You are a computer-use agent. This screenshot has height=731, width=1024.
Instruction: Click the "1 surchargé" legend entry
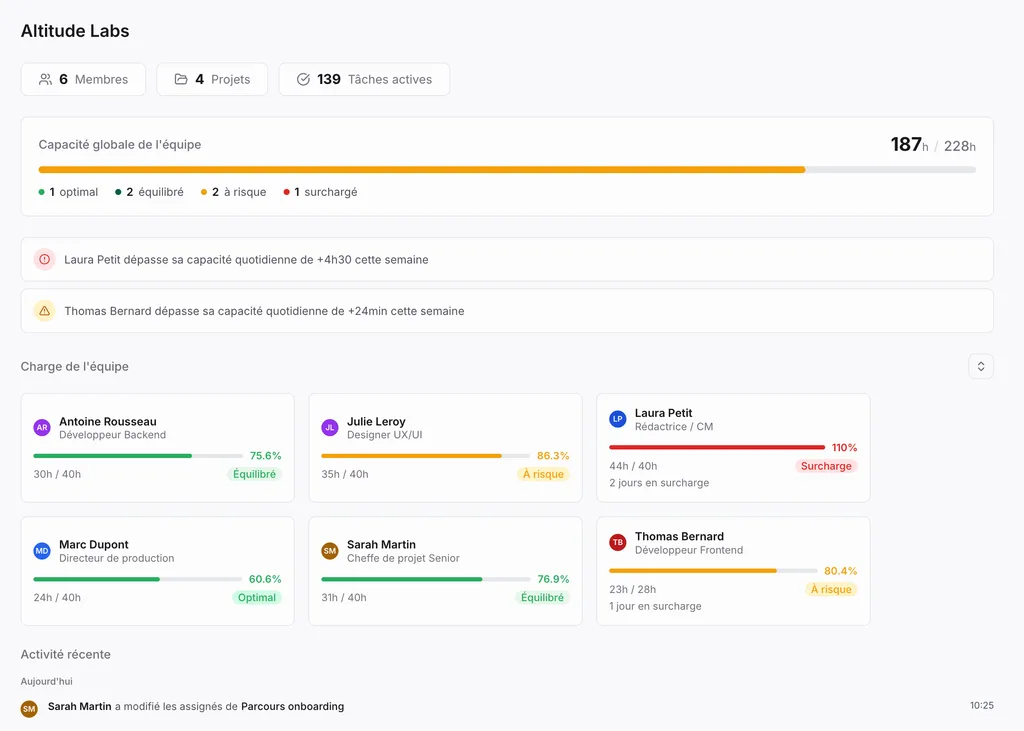(x=321, y=192)
